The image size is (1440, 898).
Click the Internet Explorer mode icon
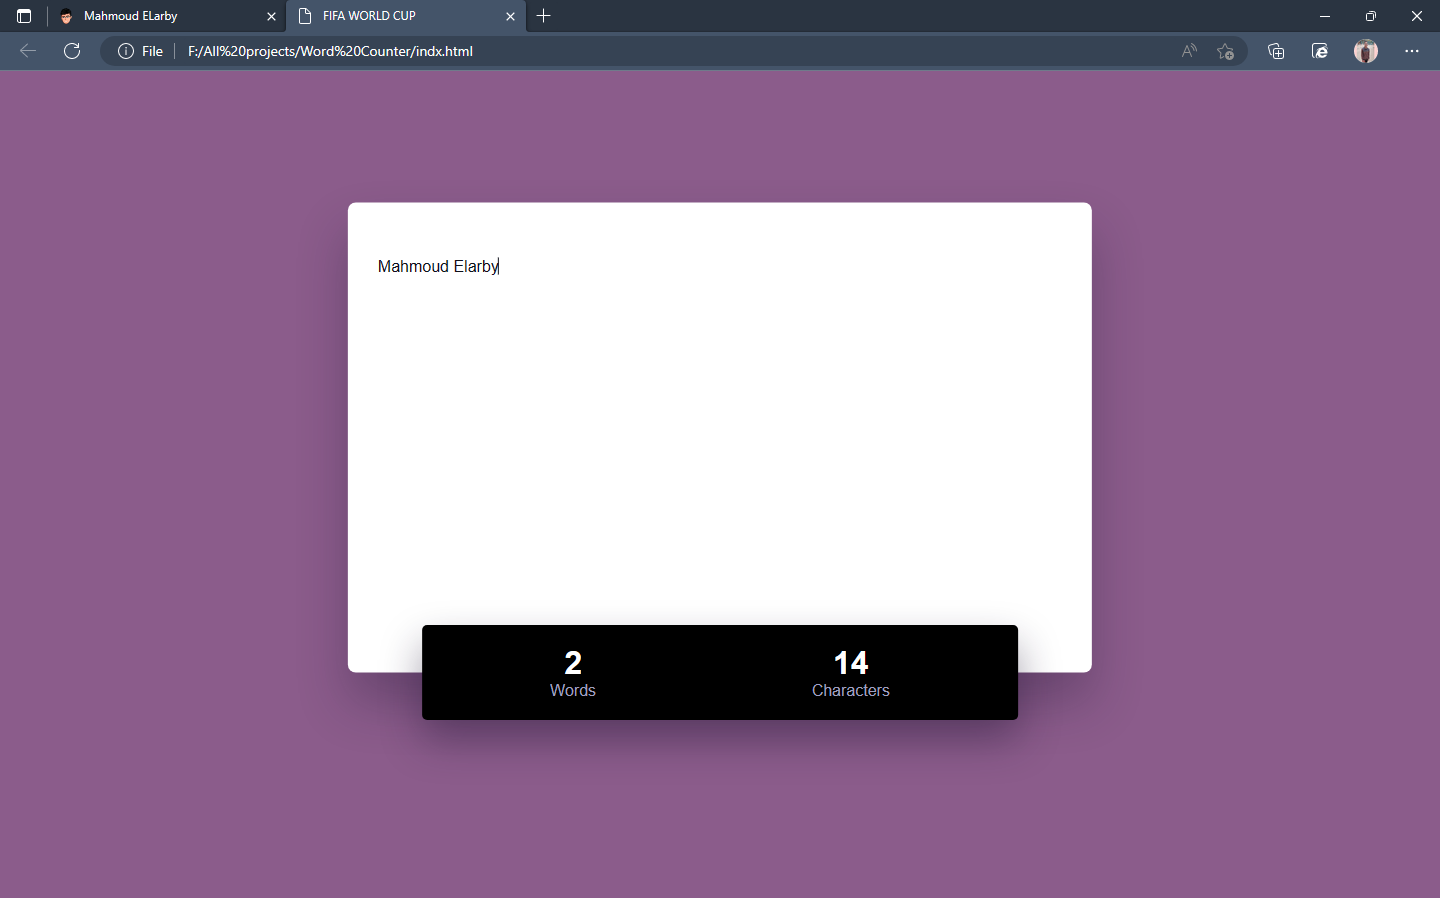coord(1320,51)
